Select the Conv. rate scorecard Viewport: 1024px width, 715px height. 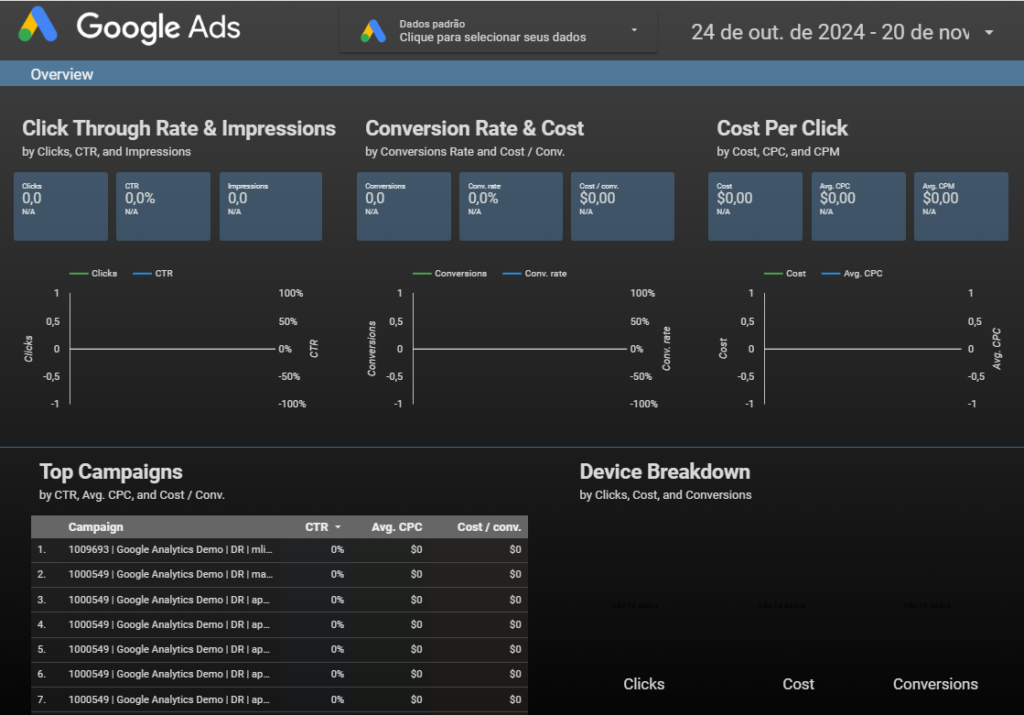point(511,206)
